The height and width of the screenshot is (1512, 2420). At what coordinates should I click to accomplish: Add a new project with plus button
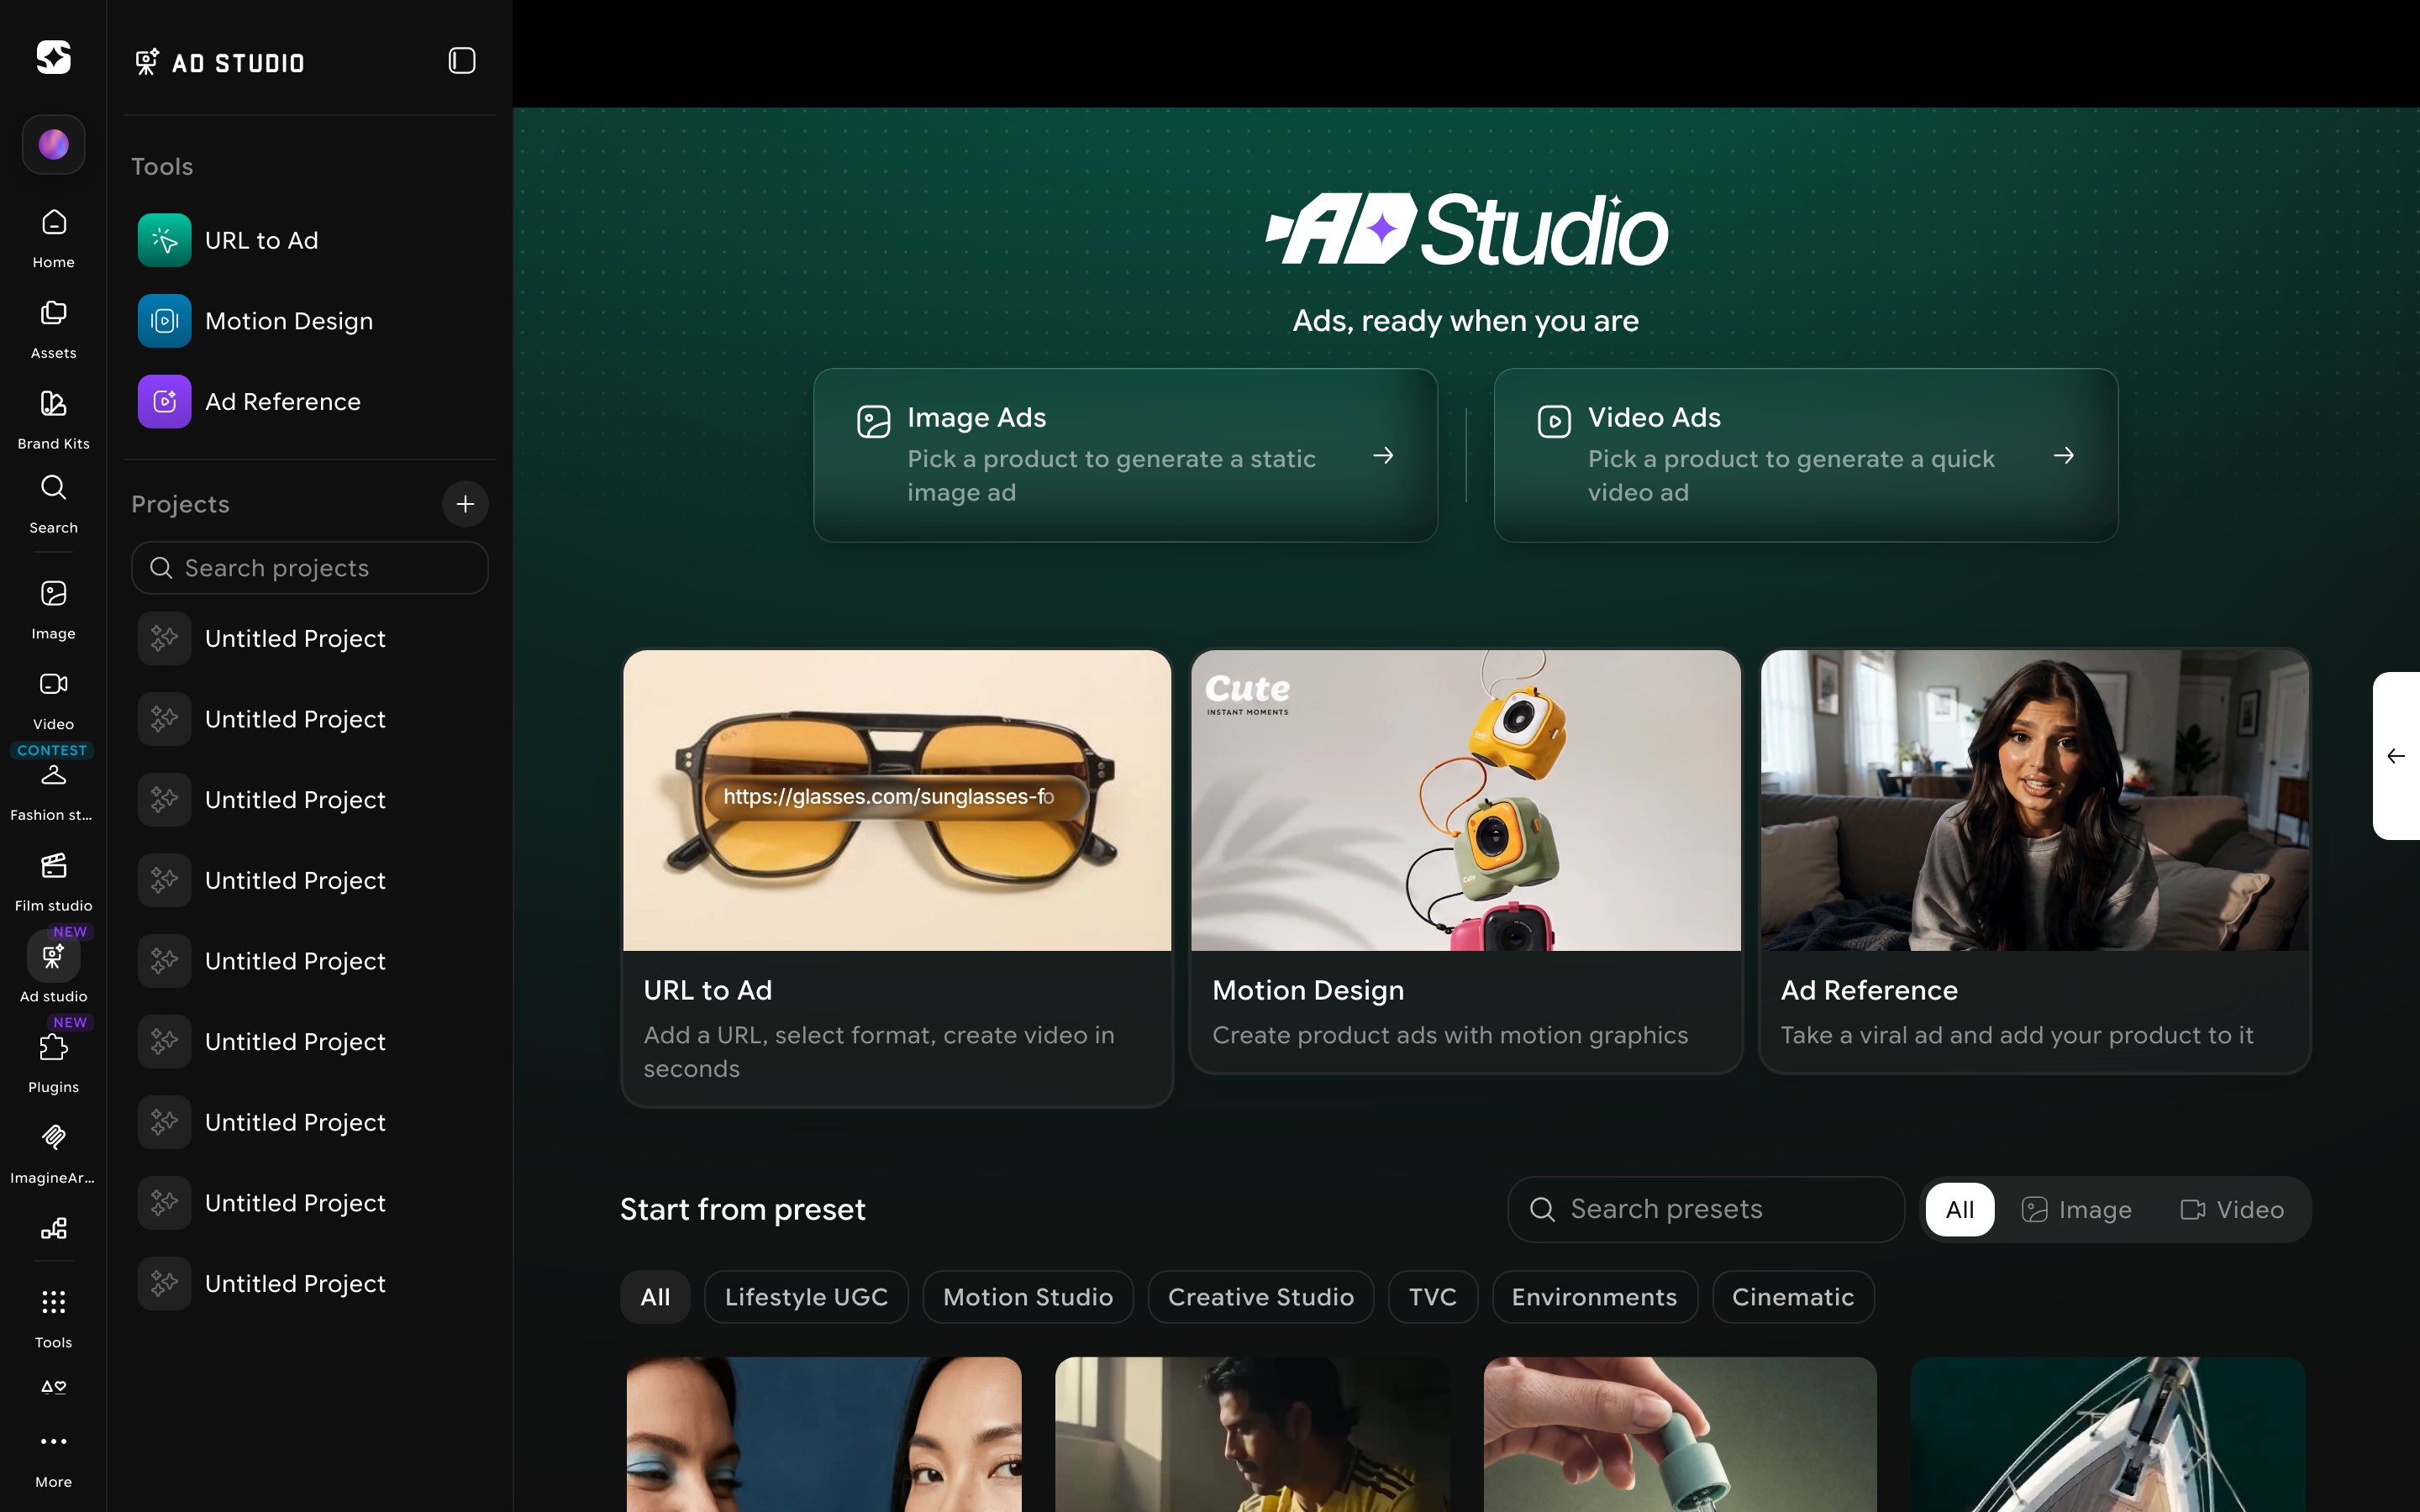point(465,504)
